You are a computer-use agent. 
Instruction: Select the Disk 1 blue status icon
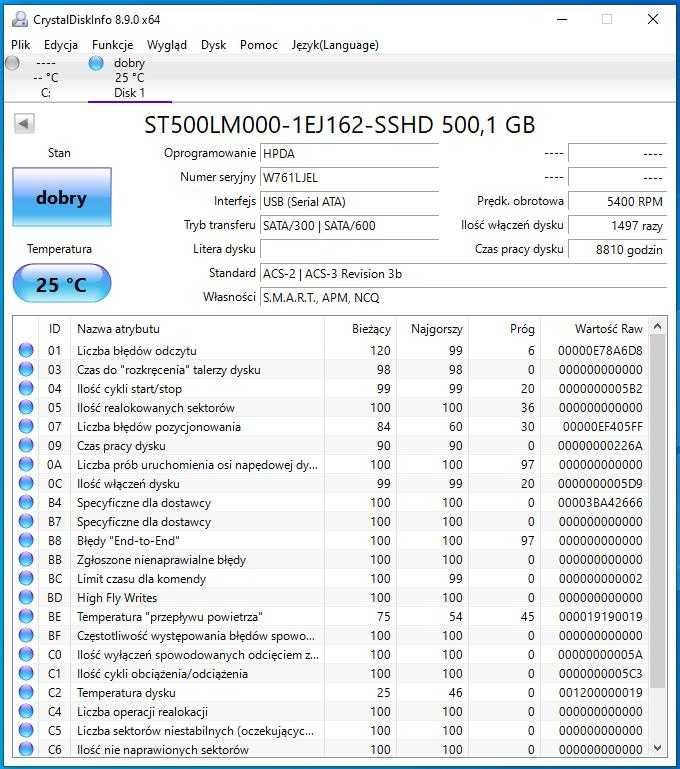96,63
